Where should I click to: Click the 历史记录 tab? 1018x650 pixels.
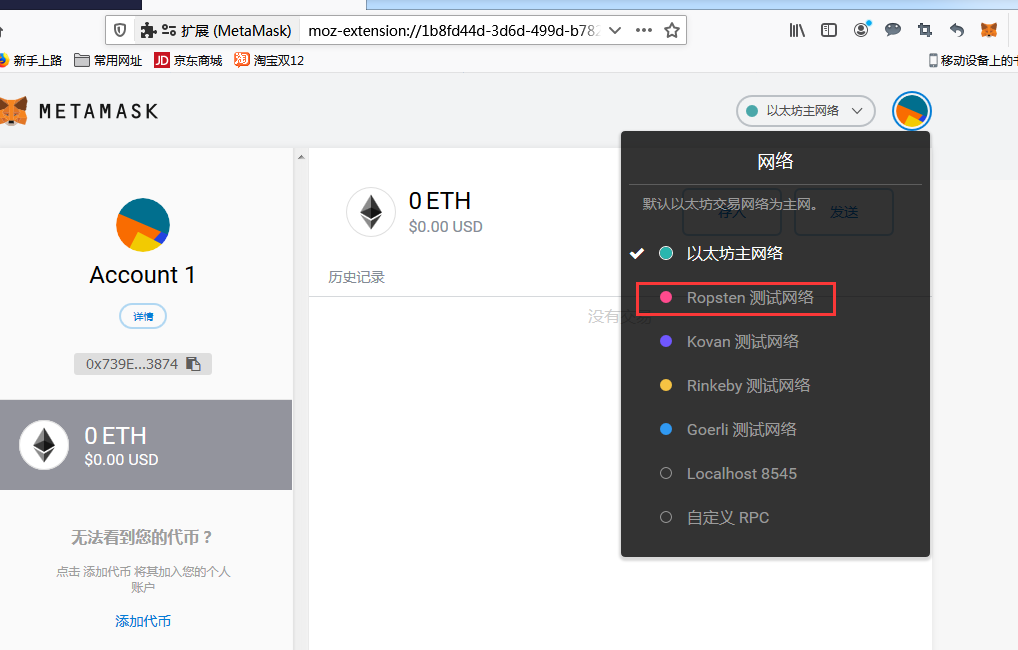356,277
